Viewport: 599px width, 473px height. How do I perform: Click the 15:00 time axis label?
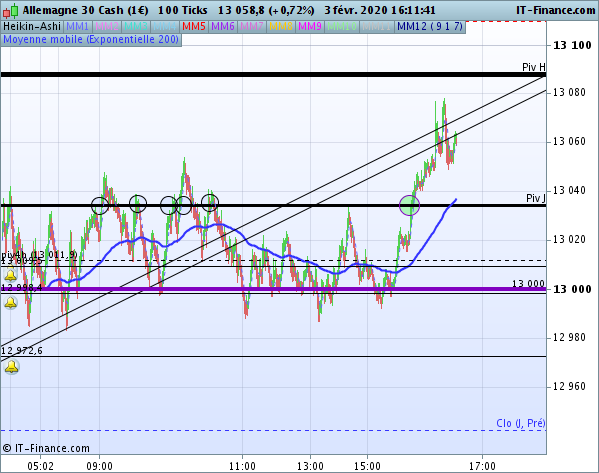(x=367, y=466)
